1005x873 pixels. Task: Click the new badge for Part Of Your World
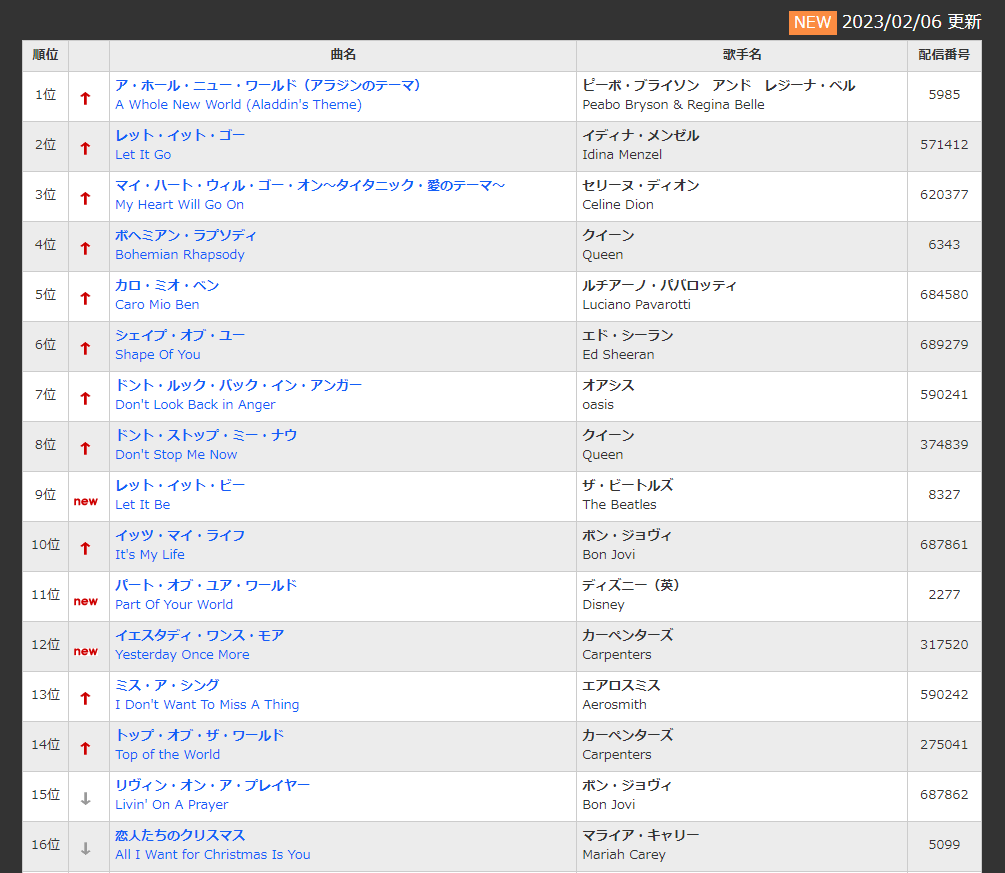click(86, 601)
